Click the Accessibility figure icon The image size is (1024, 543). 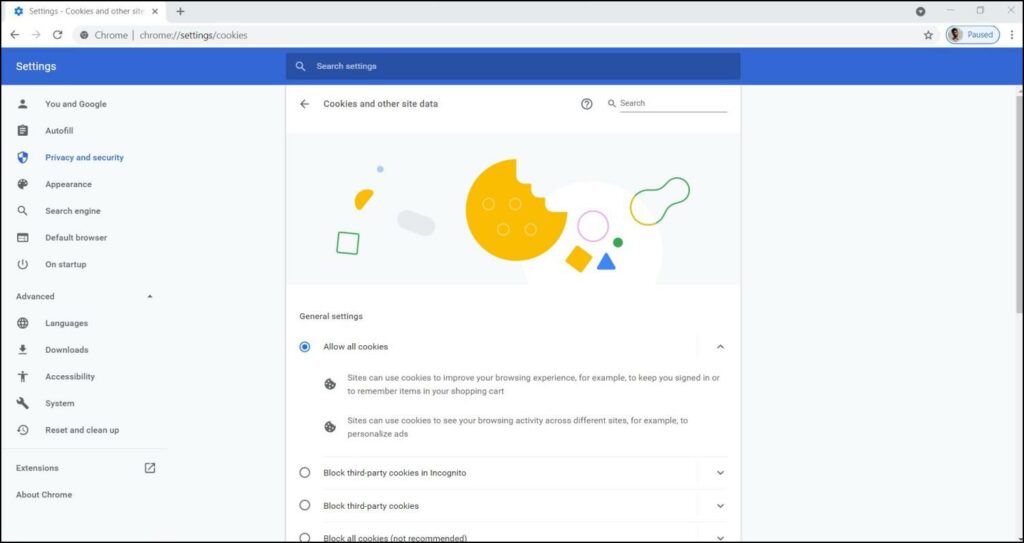point(23,376)
